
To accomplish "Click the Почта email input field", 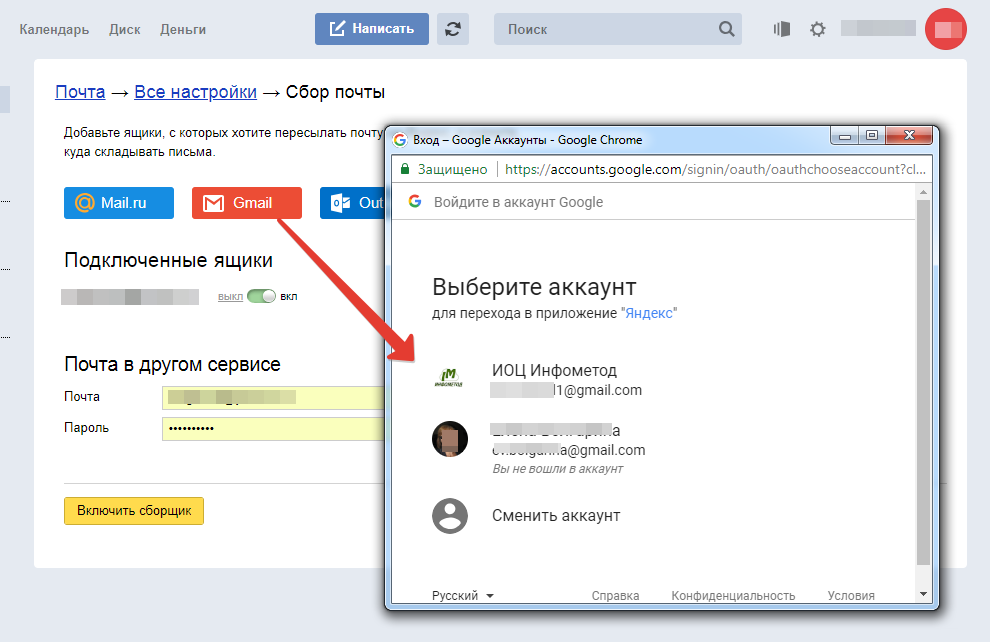I will click(273, 397).
